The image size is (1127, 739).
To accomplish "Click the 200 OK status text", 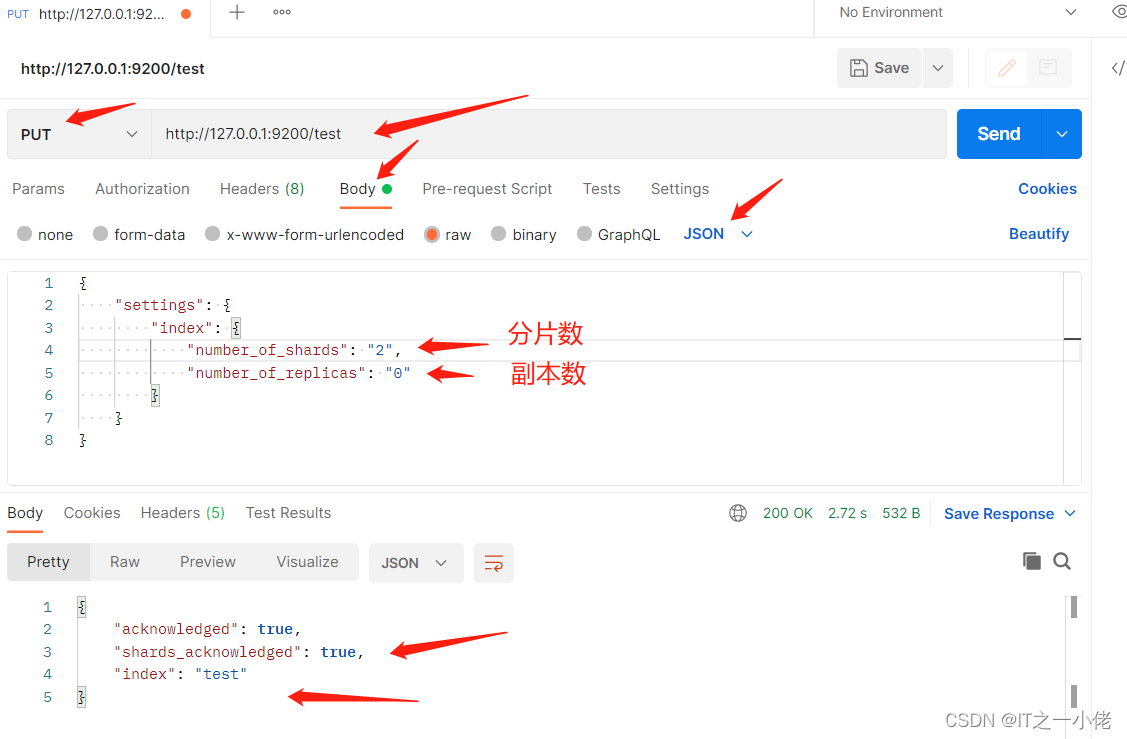I will 788,513.
